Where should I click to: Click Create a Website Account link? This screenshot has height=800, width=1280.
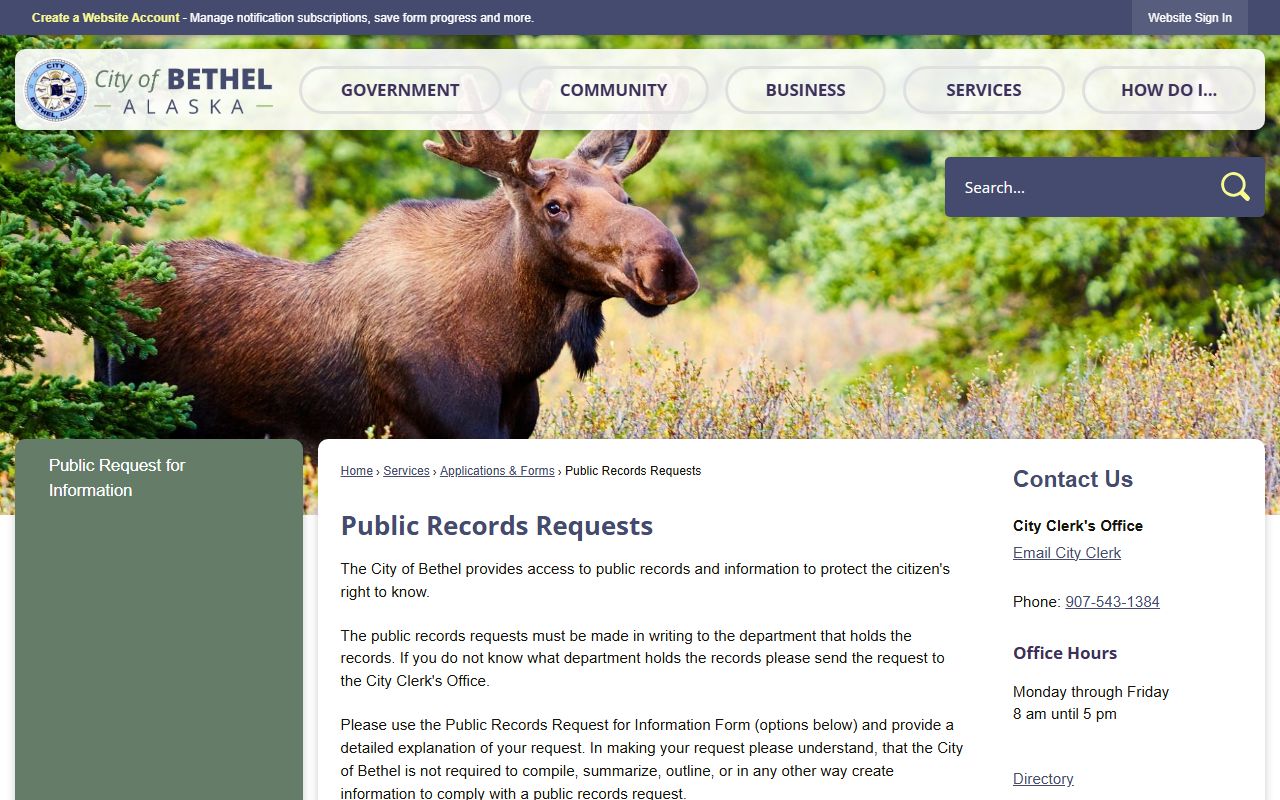click(106, 18)
